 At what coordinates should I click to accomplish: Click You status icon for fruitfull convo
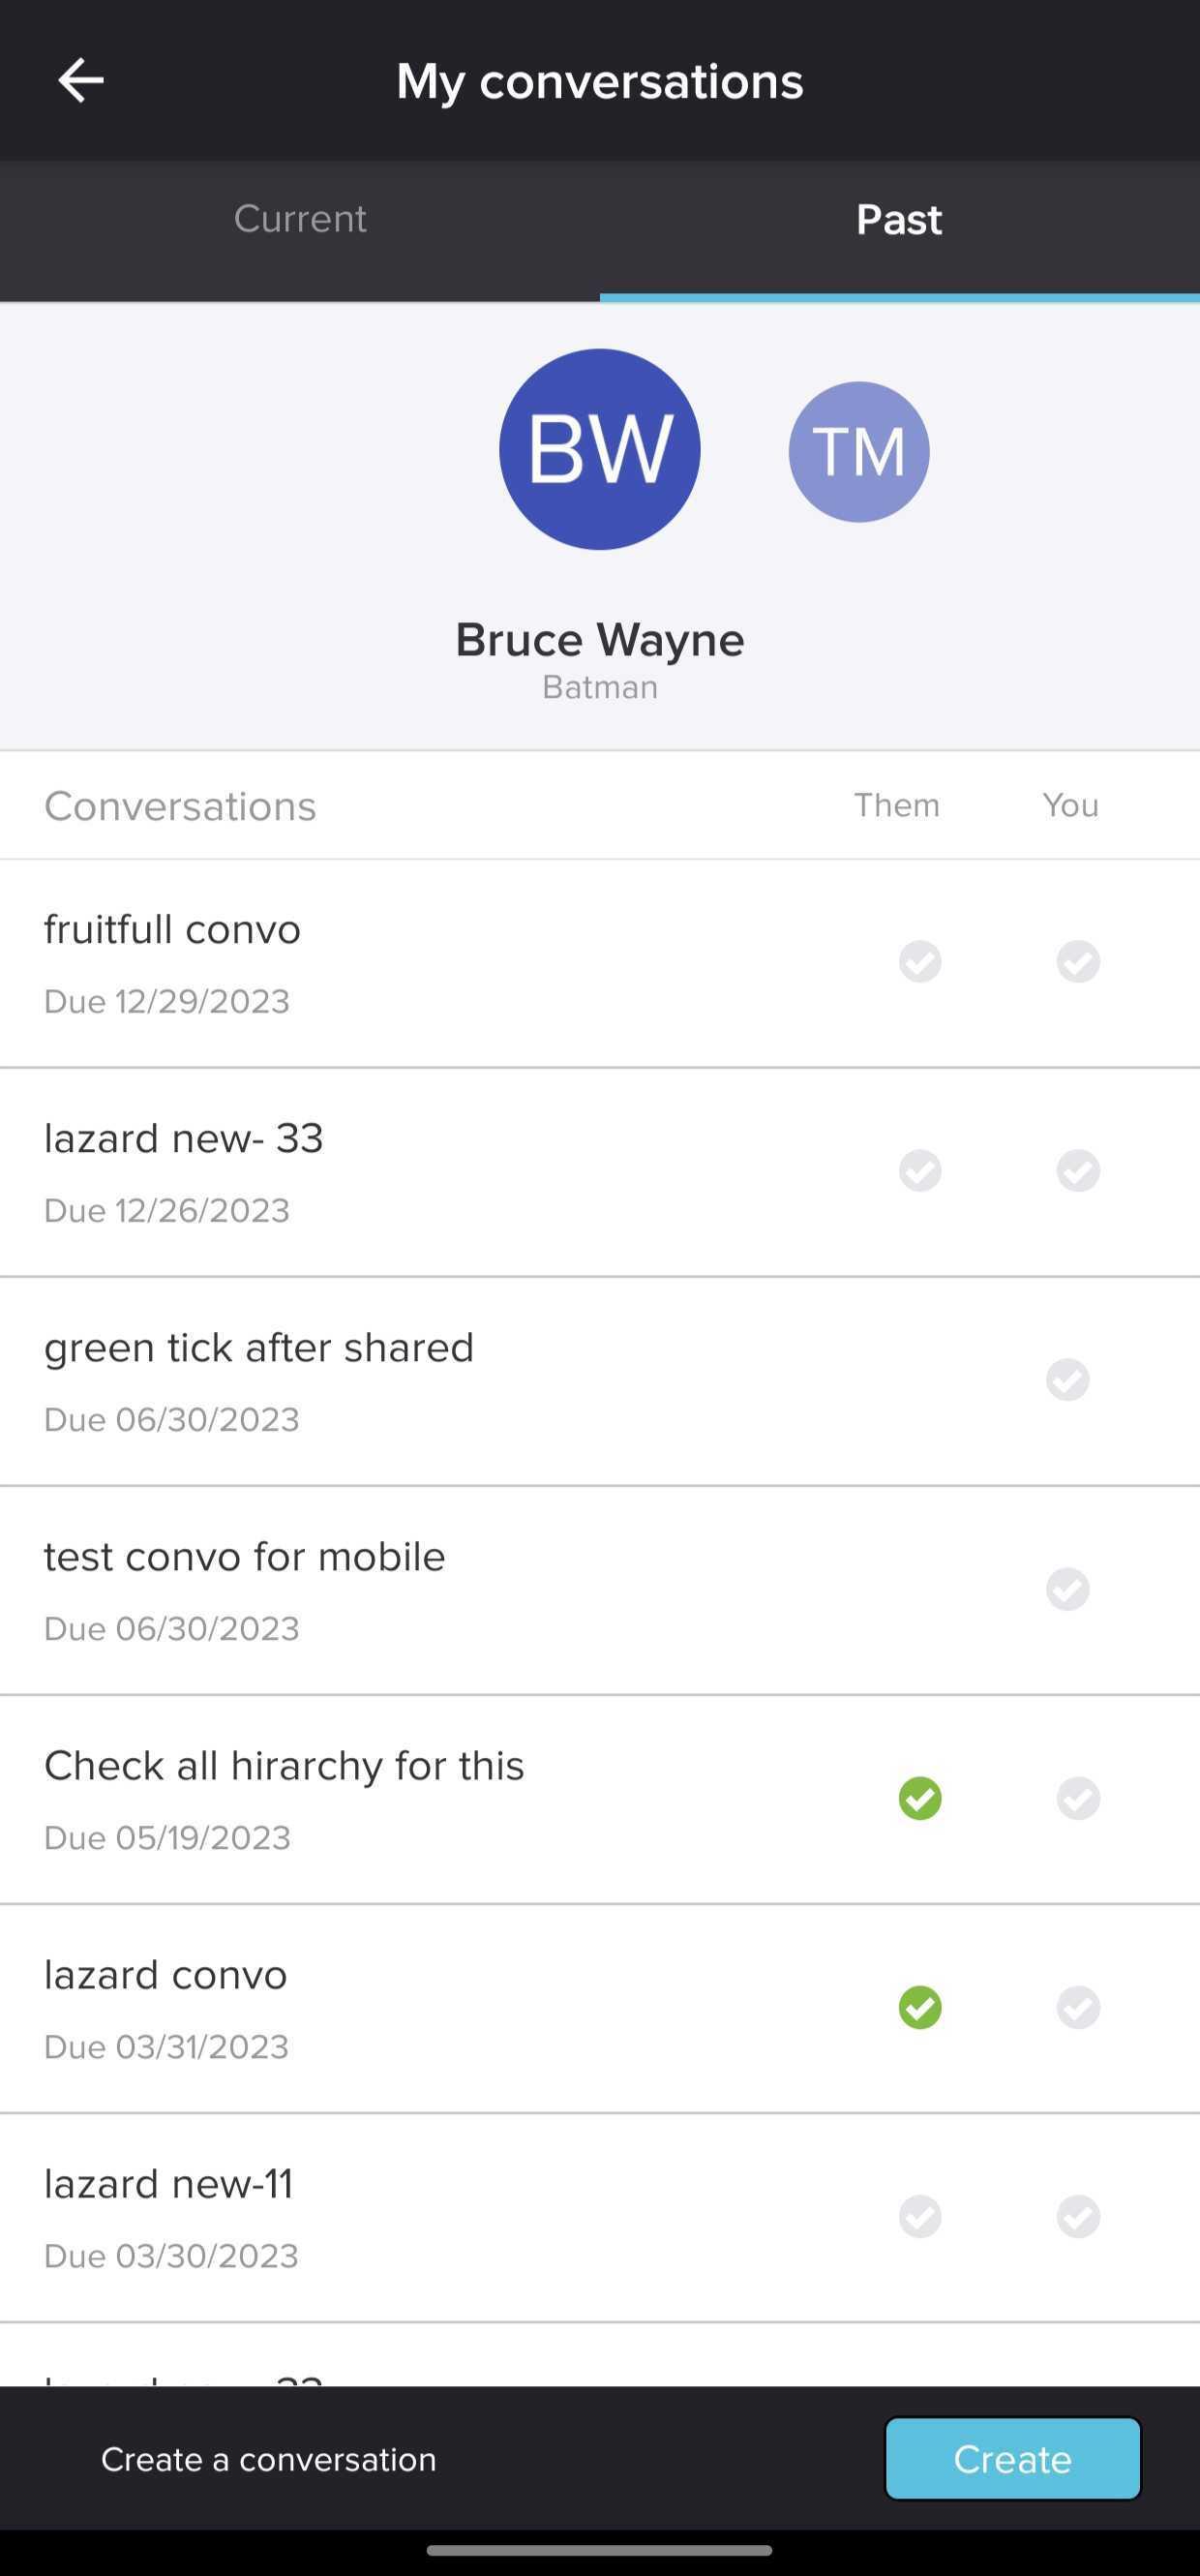click(x=1078, y=961)
